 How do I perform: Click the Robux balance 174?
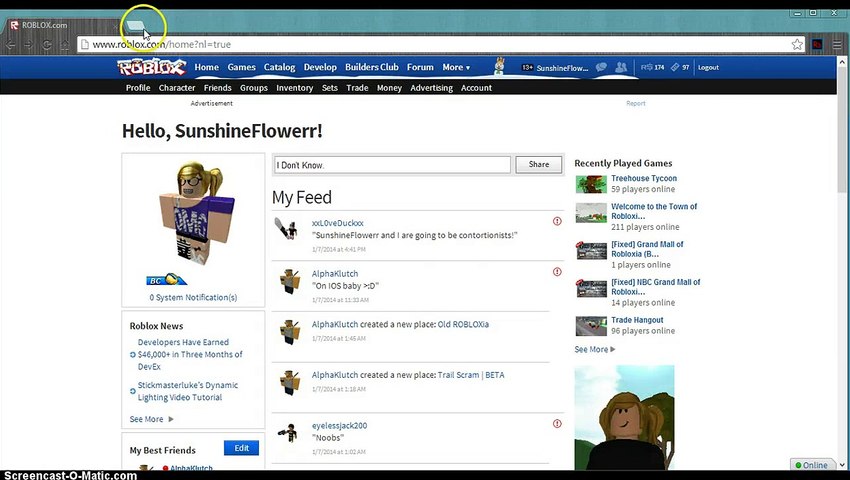point(652,67)
